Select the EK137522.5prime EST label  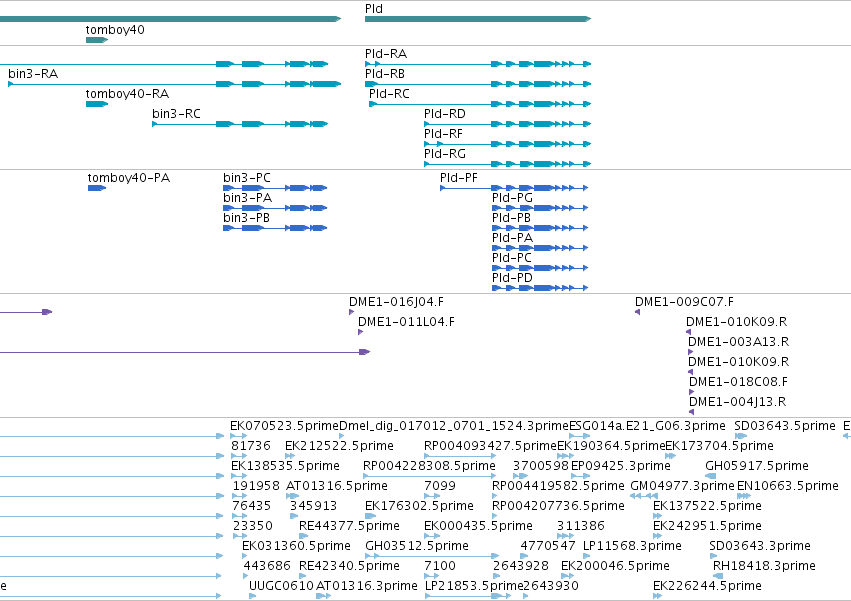point(708,507)
